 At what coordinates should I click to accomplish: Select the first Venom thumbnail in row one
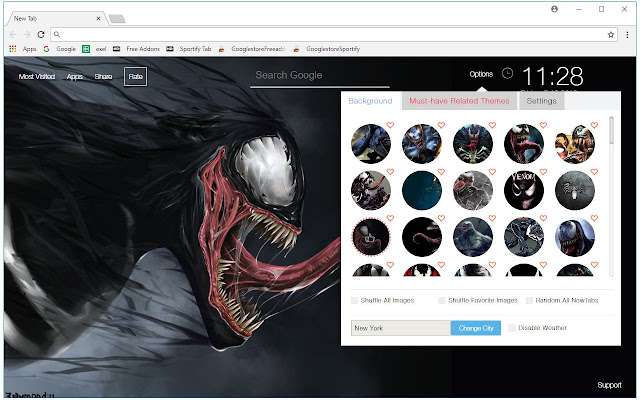pyautogui.click(x=371, y=144)
